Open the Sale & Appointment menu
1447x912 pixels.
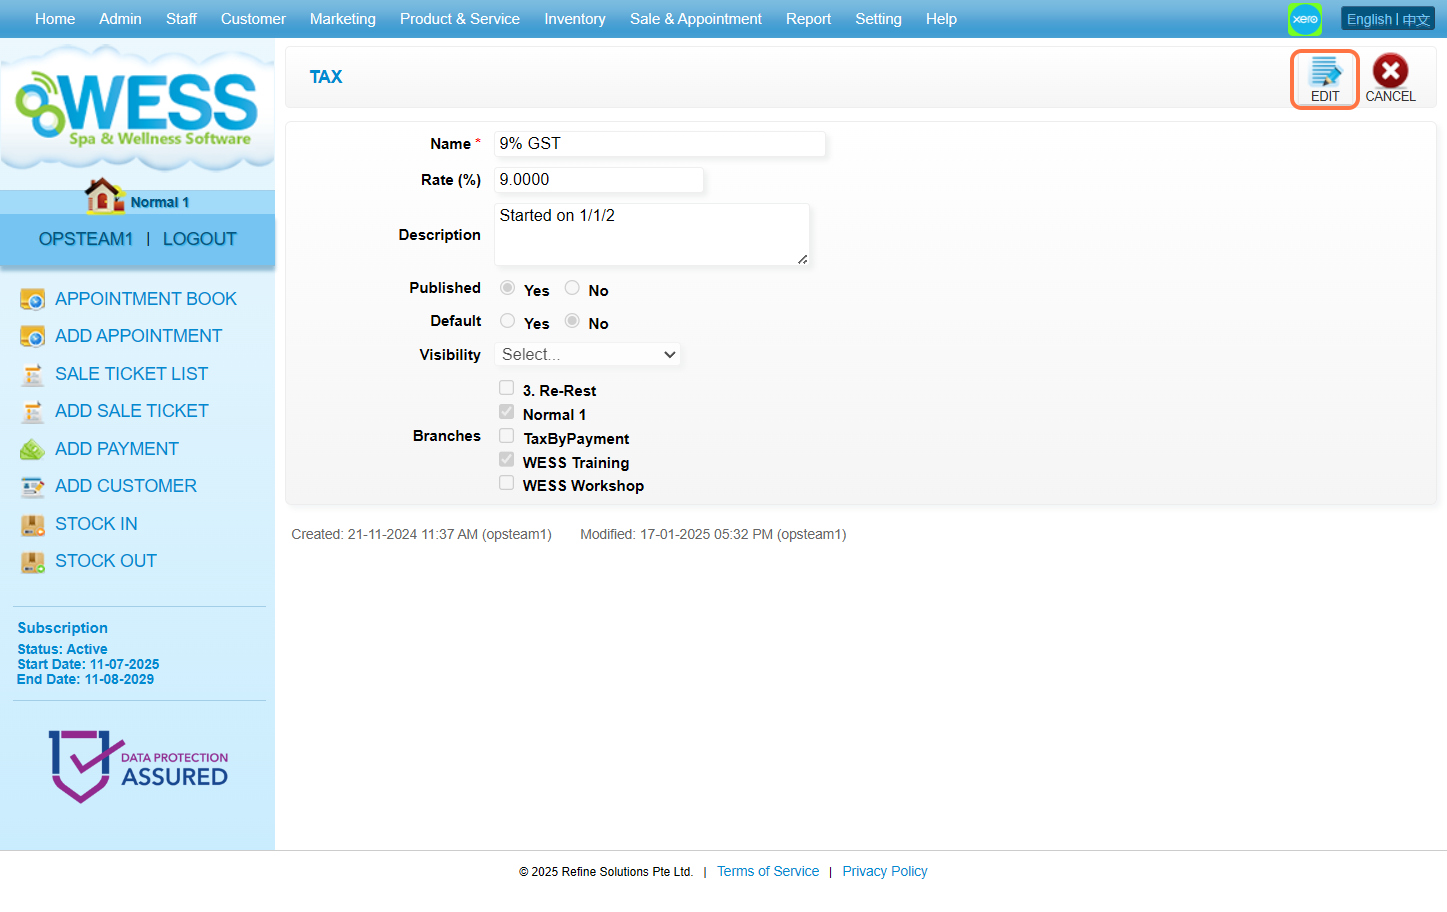(x=695, y=19)
